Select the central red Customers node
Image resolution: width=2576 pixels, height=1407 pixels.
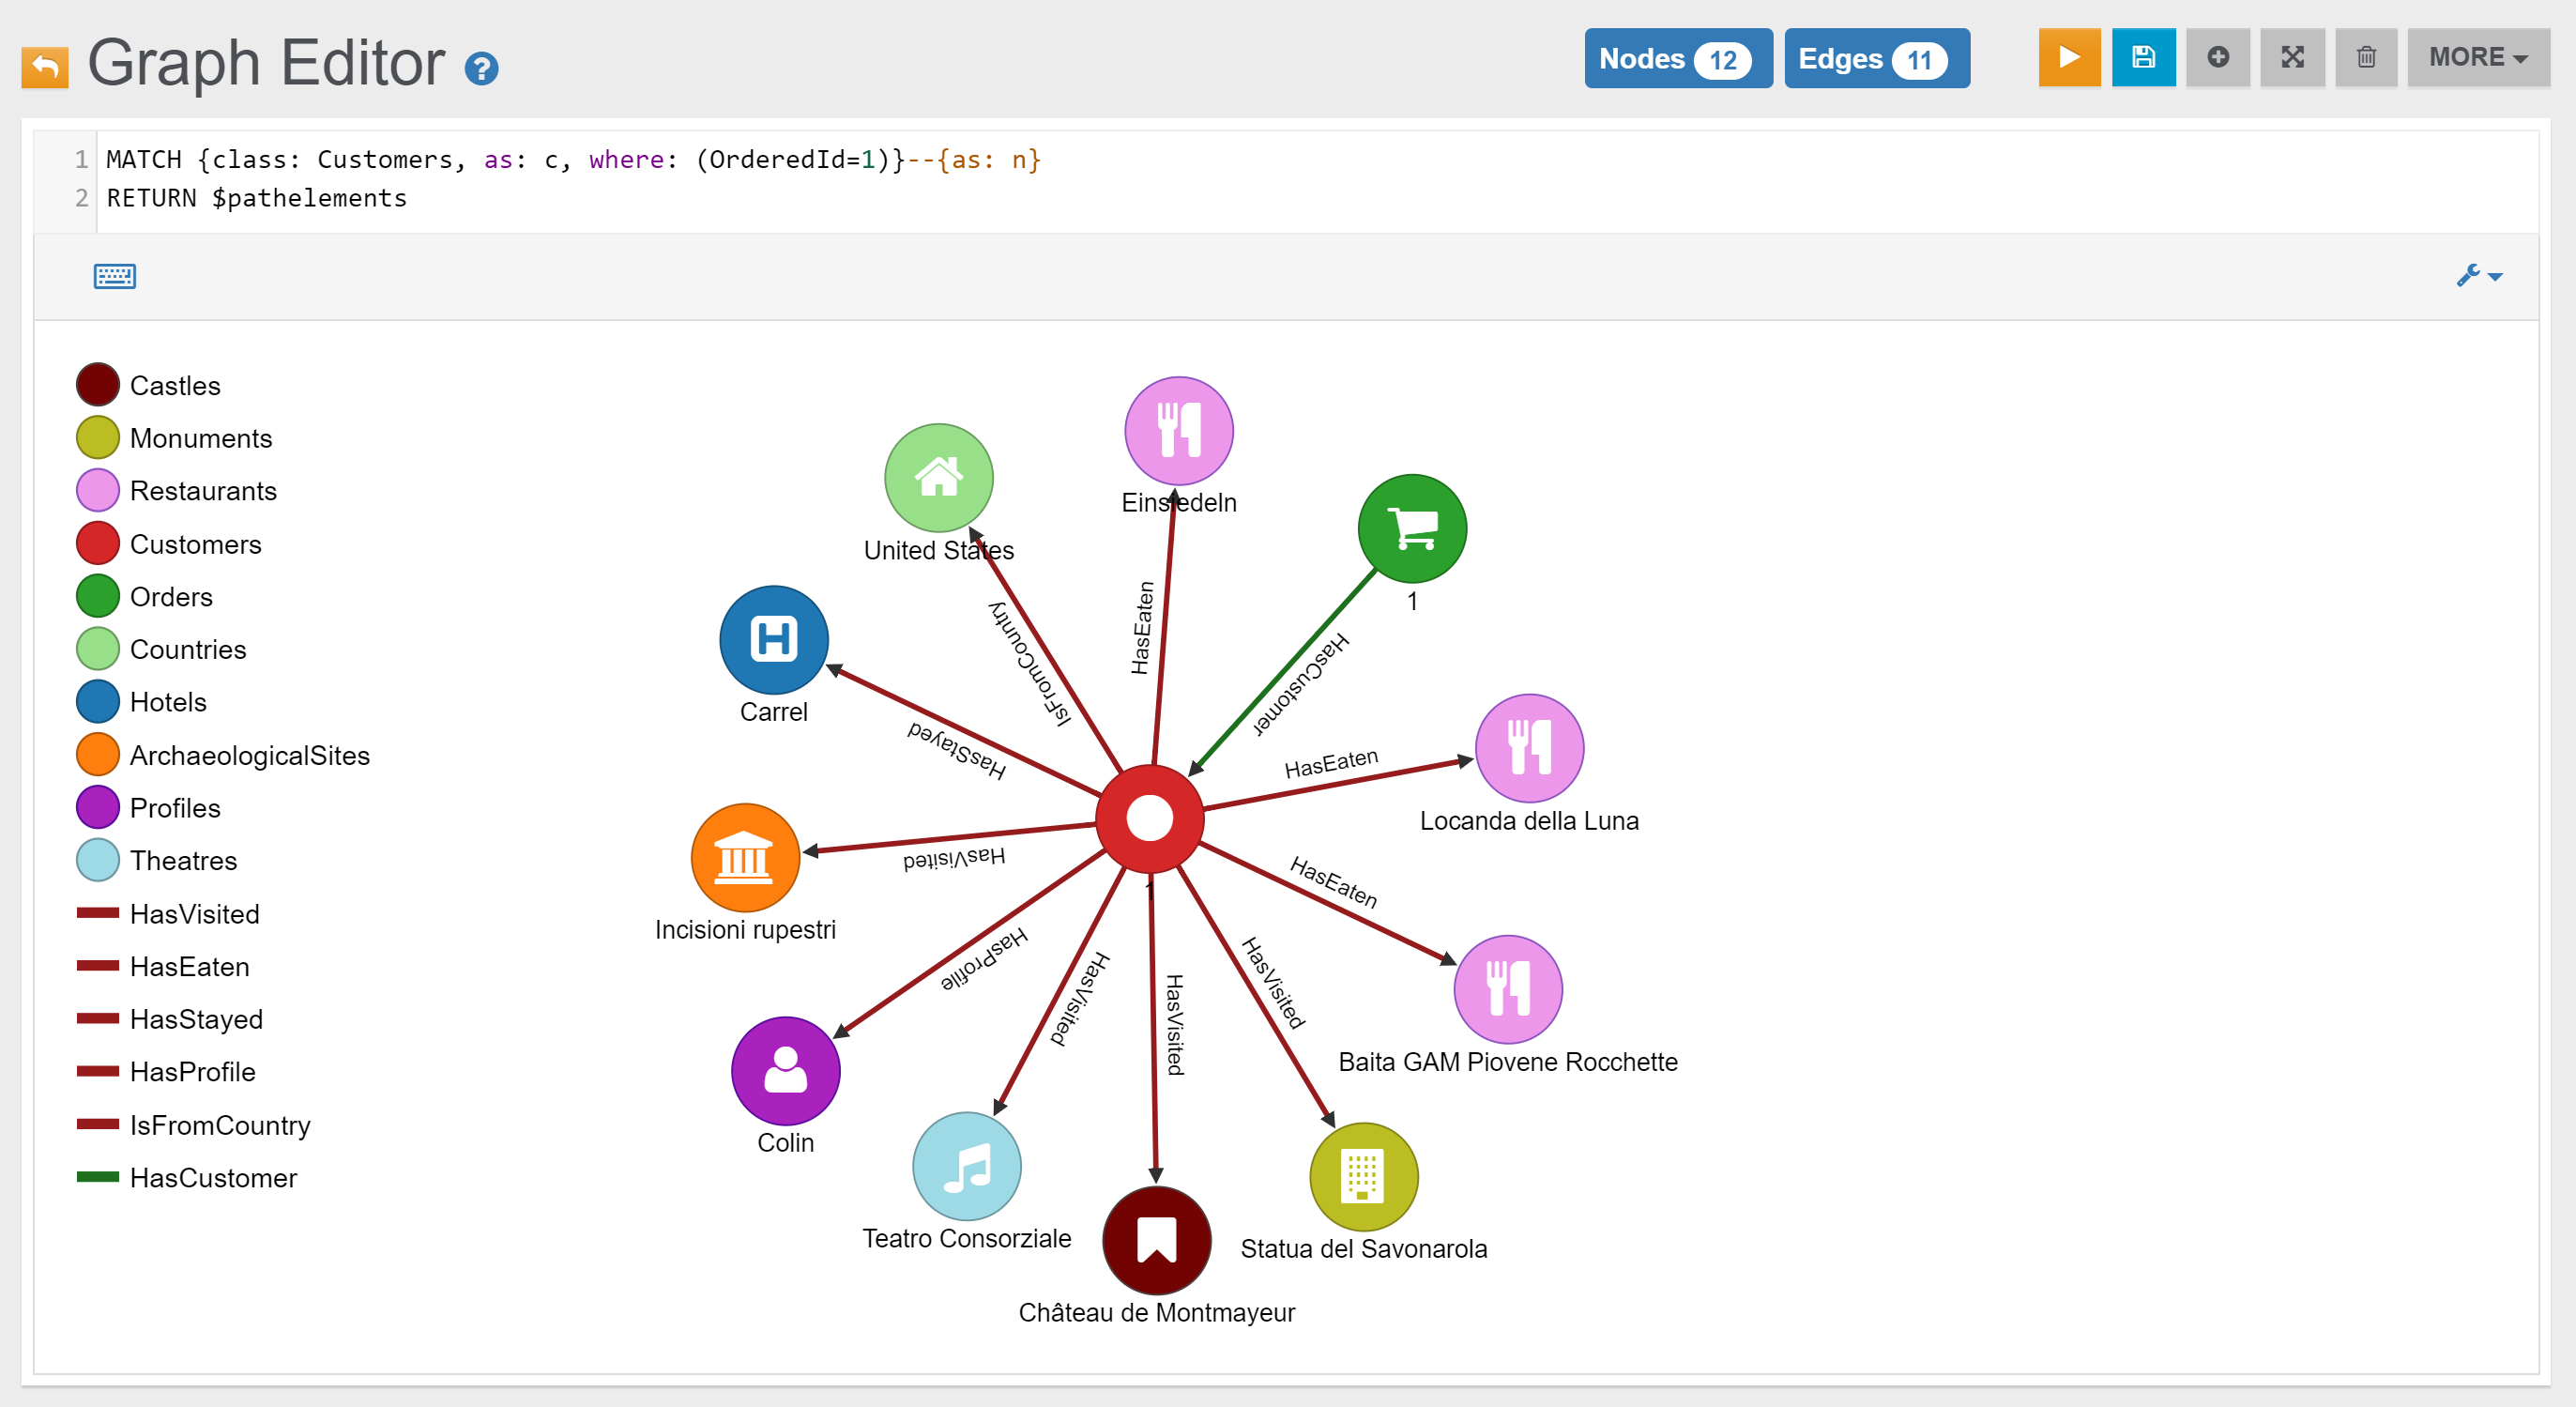point(1149,819)
